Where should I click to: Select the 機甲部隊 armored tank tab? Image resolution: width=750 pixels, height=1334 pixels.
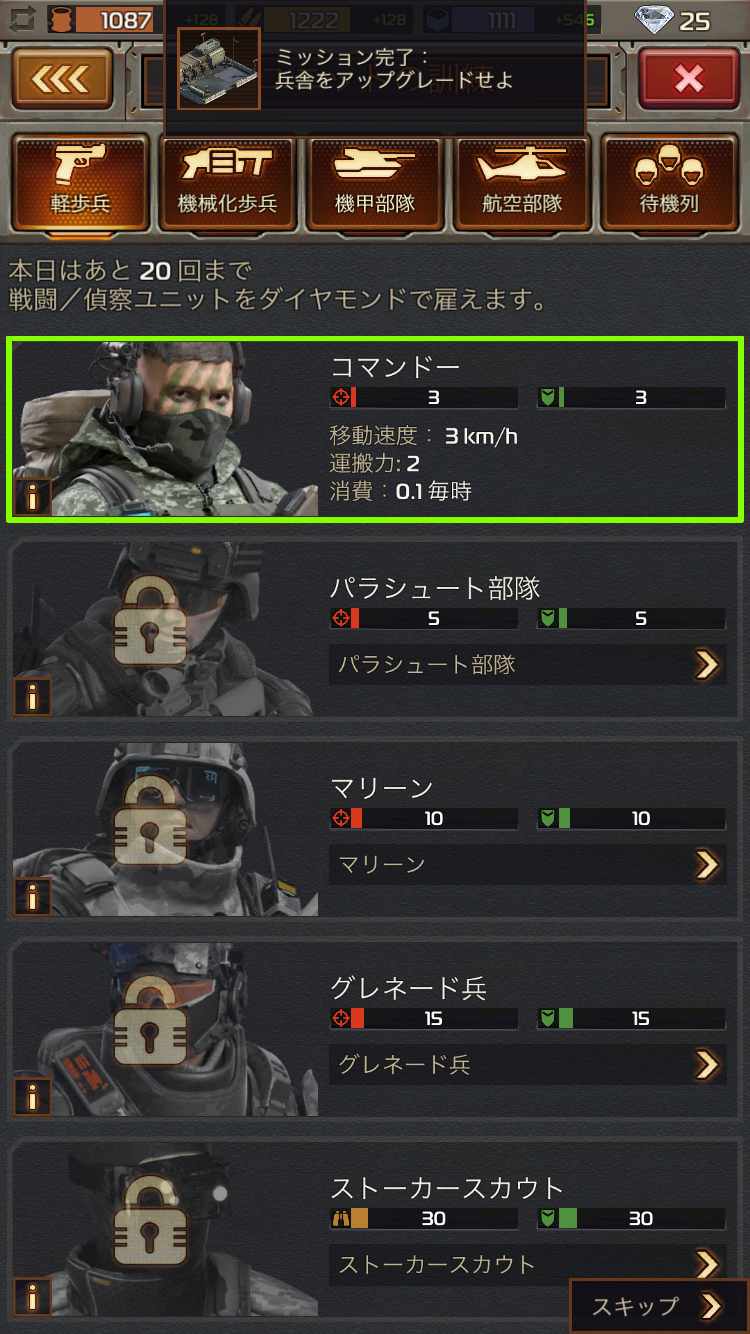click(375, 183)
